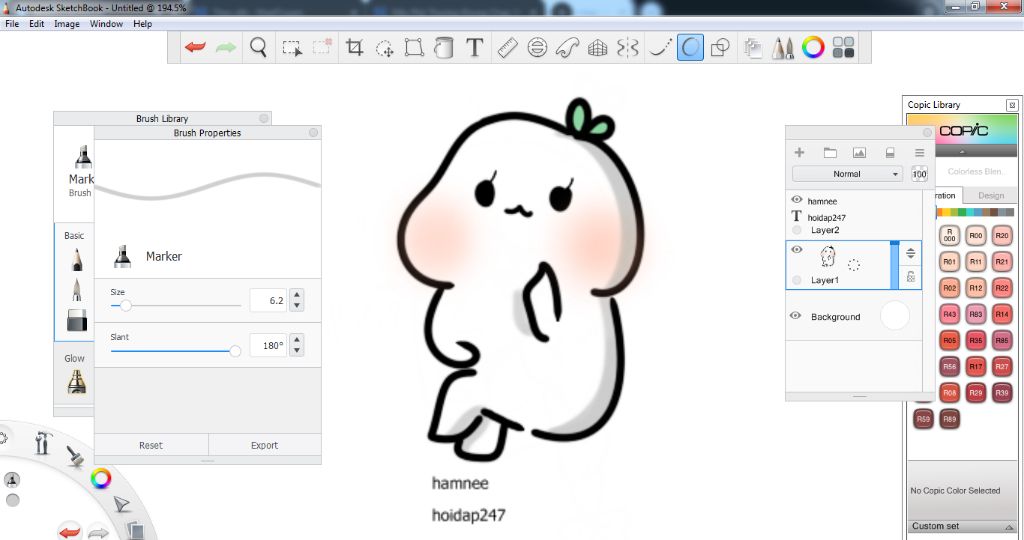Decrease brush Size with down arrow
The height and width of the screenshot is (540, 1024).
(x=297, y=305)
